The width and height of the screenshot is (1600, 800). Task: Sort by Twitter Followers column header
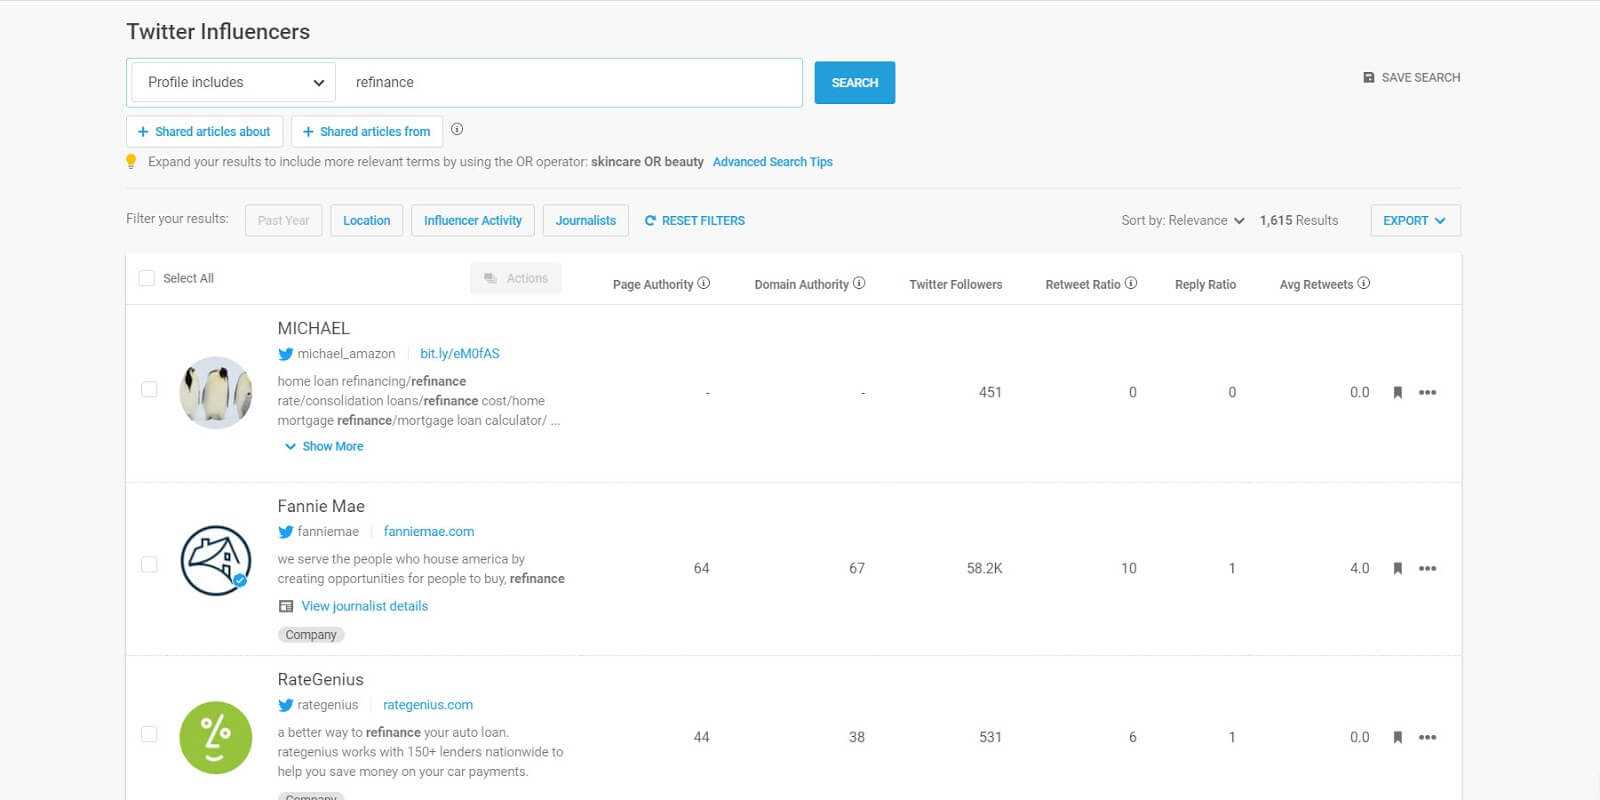[955, 284]
